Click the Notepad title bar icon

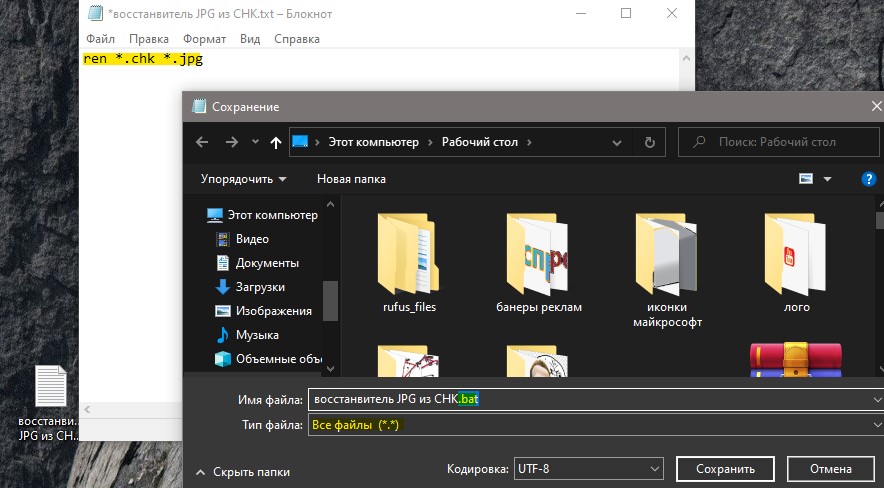pyautogui.click(x=95, y=13)
